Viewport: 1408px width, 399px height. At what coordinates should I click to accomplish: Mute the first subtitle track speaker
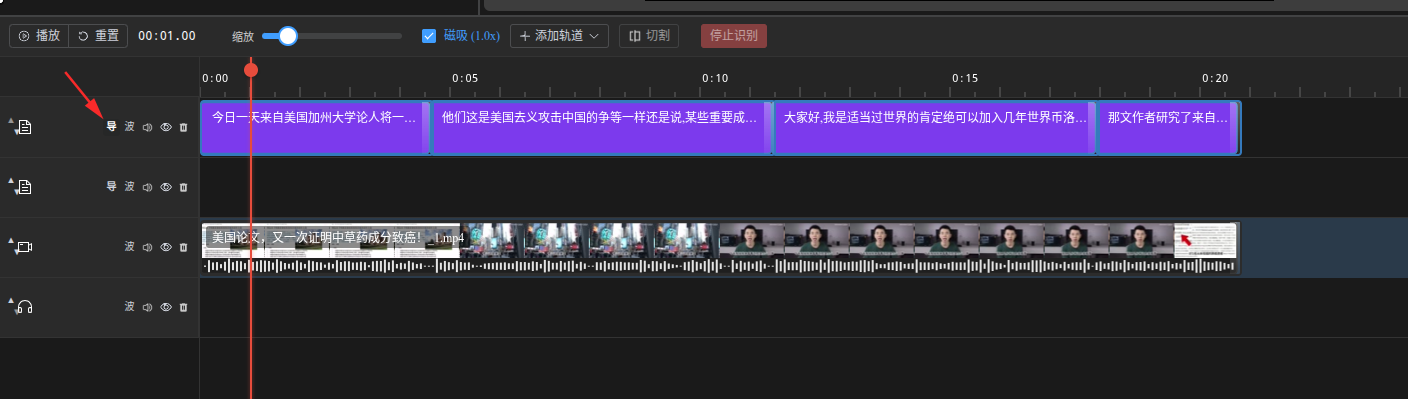pyautogui.click(x=147, y=127)
